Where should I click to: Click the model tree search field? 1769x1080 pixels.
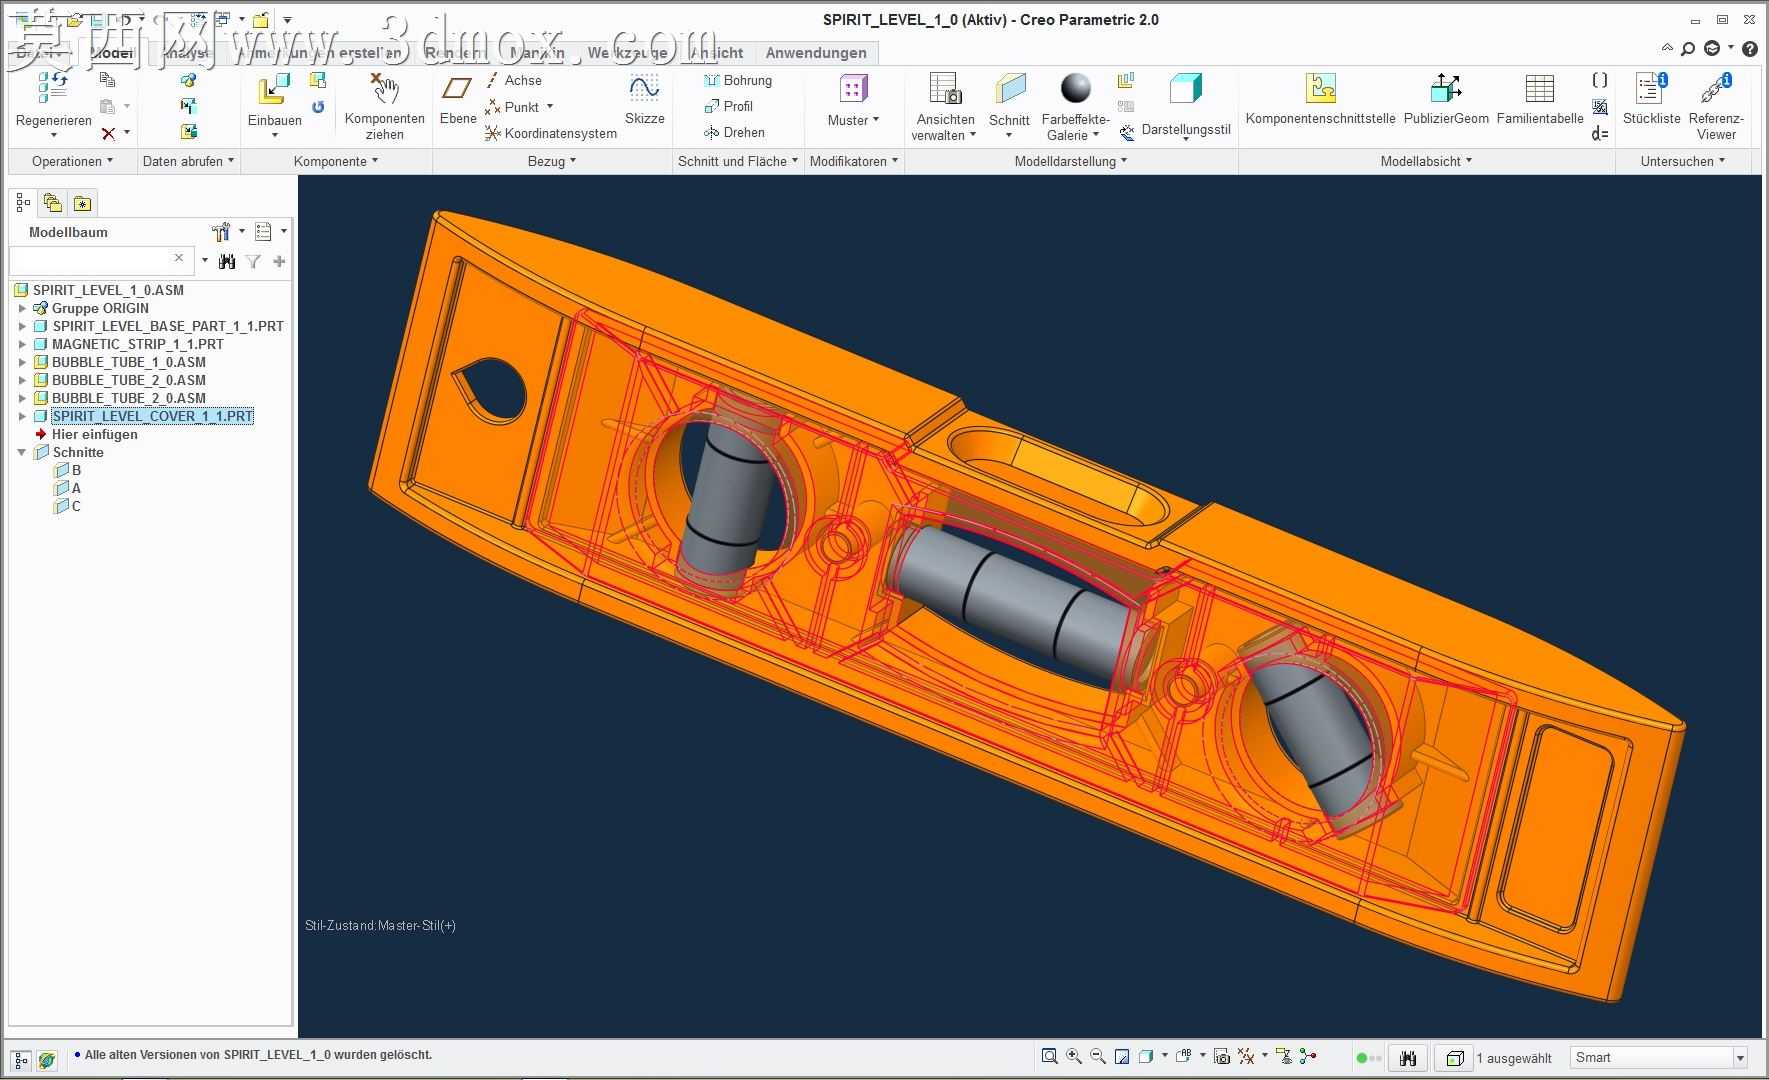(98, 260)
